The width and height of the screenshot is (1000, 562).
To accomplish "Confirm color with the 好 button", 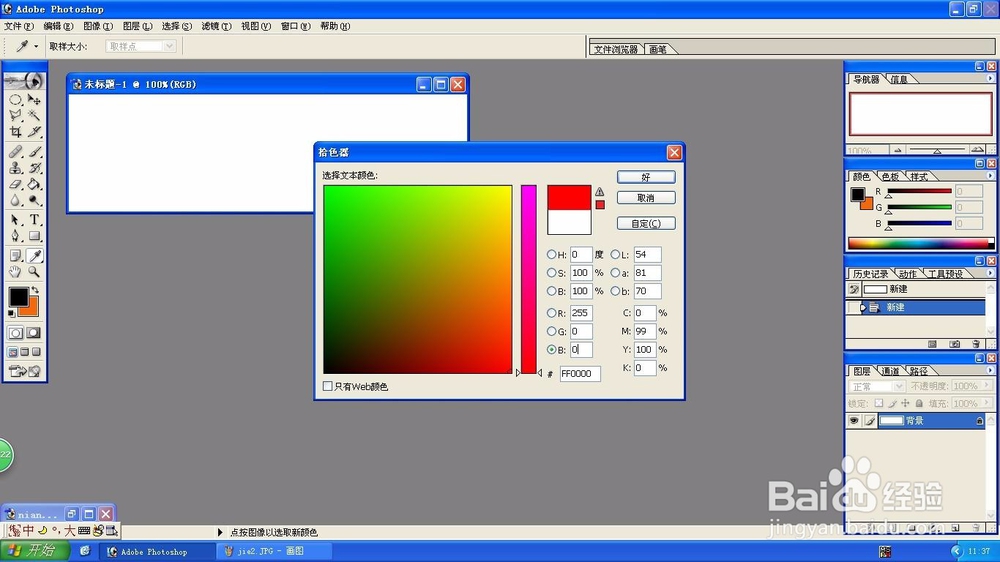I will [646, 177].
